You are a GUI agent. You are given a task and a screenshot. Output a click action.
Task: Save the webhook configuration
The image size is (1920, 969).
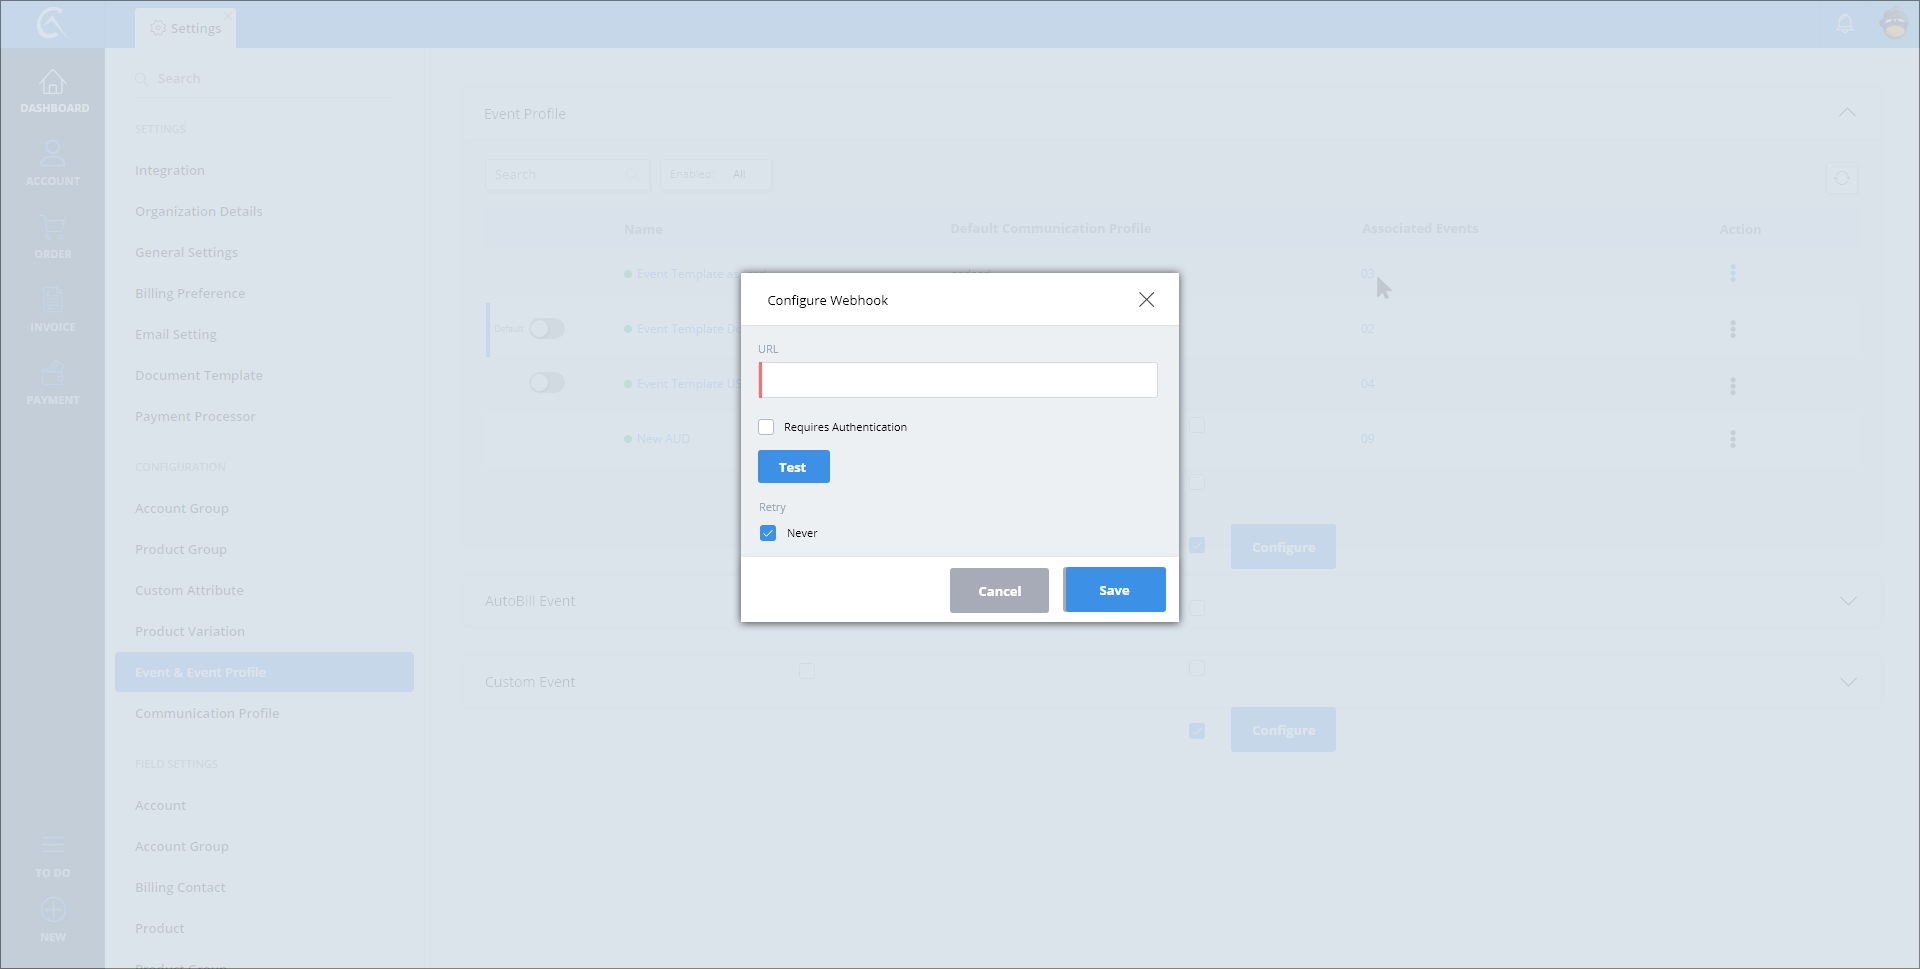[1114, 590]
